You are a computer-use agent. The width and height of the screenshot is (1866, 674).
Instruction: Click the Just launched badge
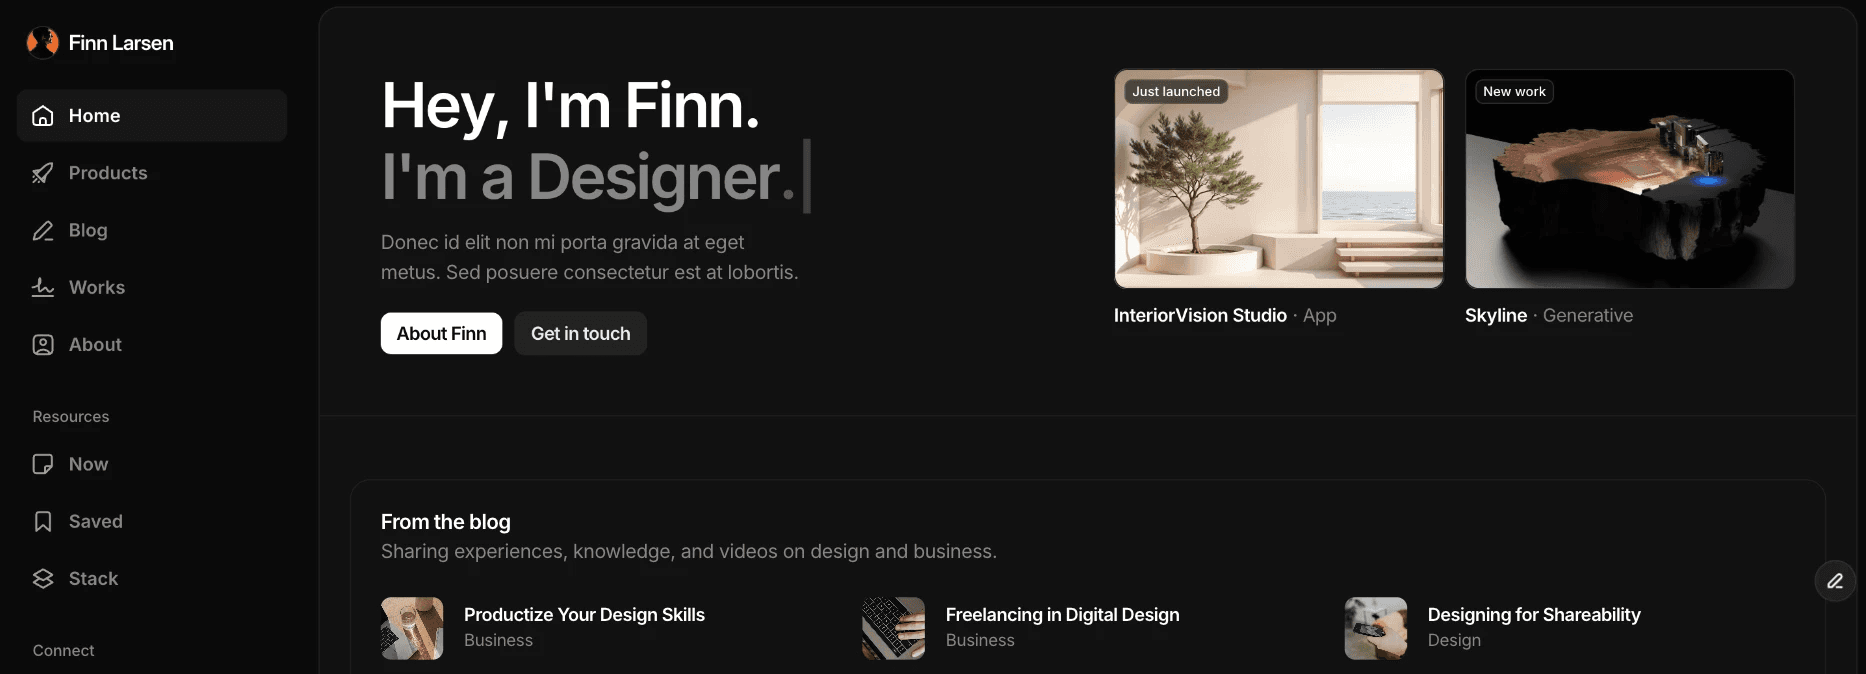tap(1176, 91)
